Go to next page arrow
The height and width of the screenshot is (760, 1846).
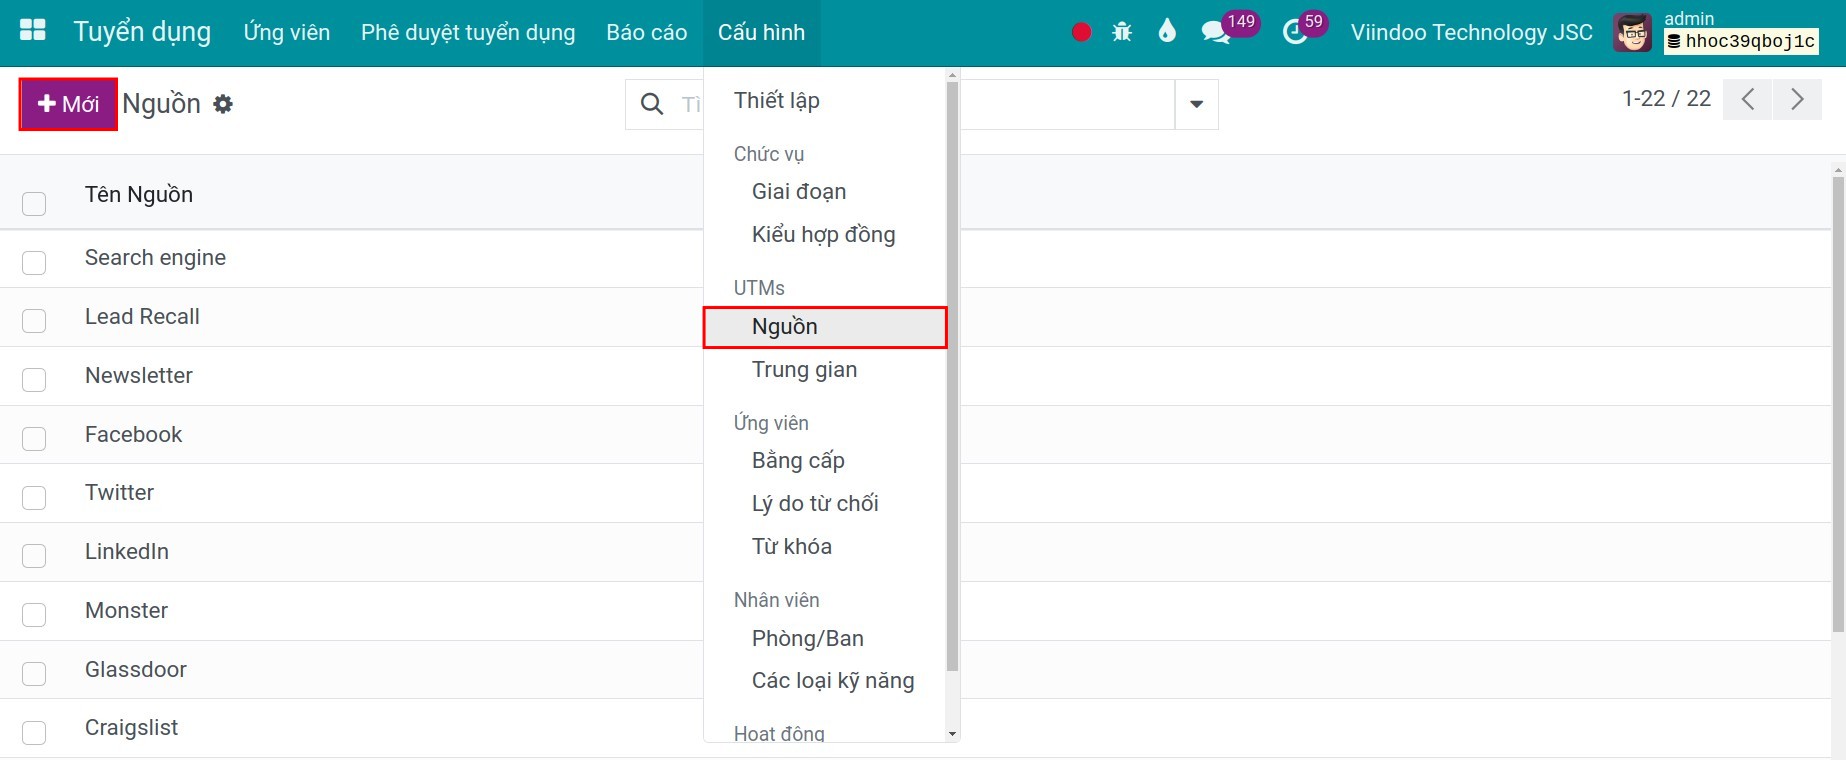(x=1797, y=99)
